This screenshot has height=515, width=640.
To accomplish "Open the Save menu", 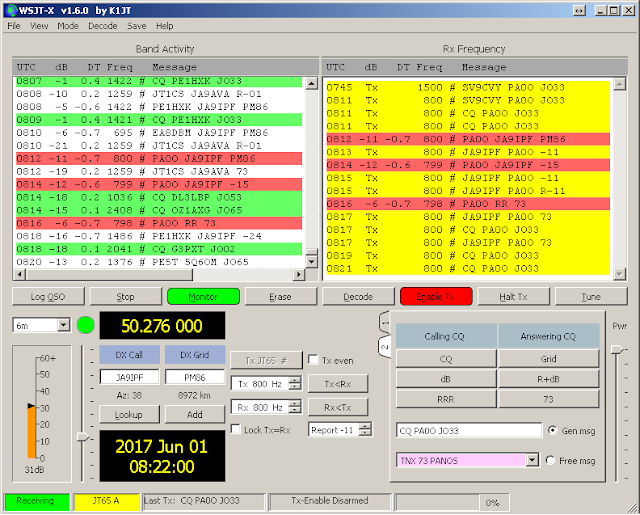I will [136, 26].
